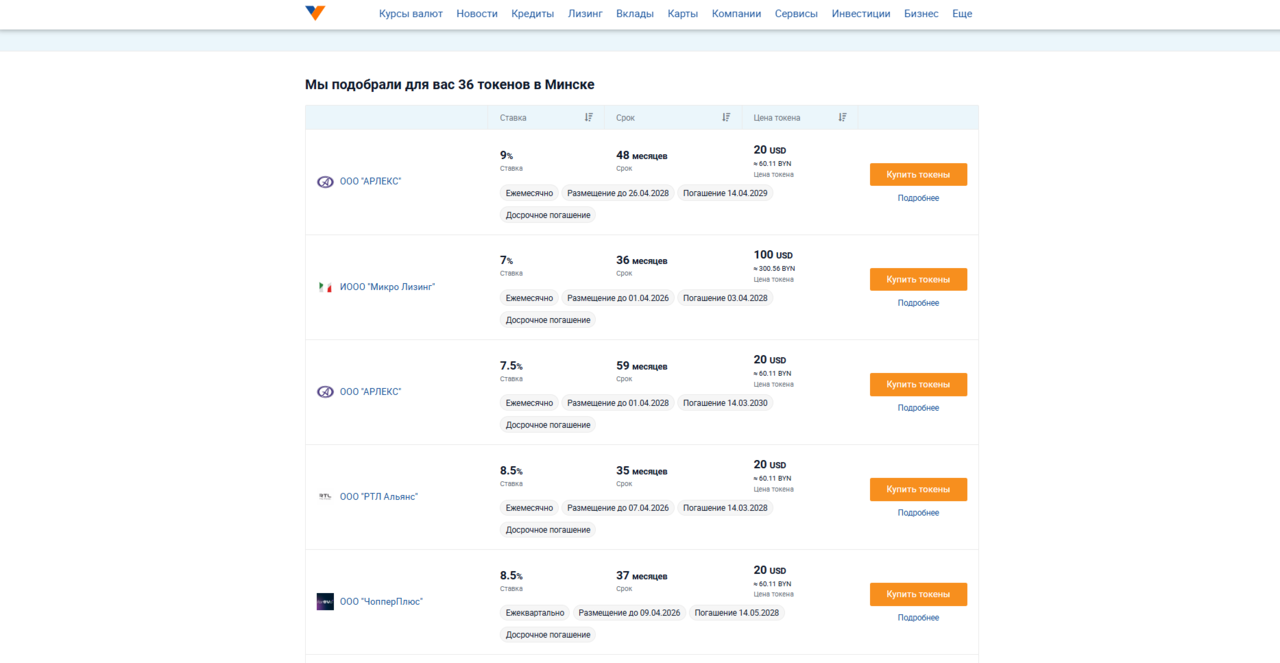Click the Досрочное погашение tag for Микро Лизинг

coord(548,320)
